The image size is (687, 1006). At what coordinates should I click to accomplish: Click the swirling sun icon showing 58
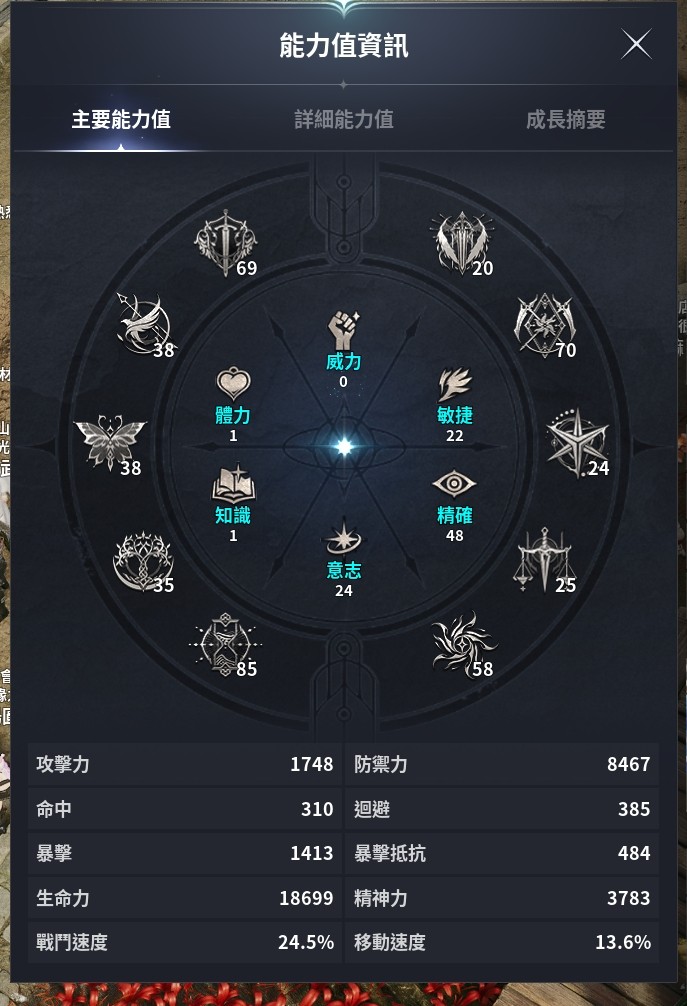tap(464, 644)
